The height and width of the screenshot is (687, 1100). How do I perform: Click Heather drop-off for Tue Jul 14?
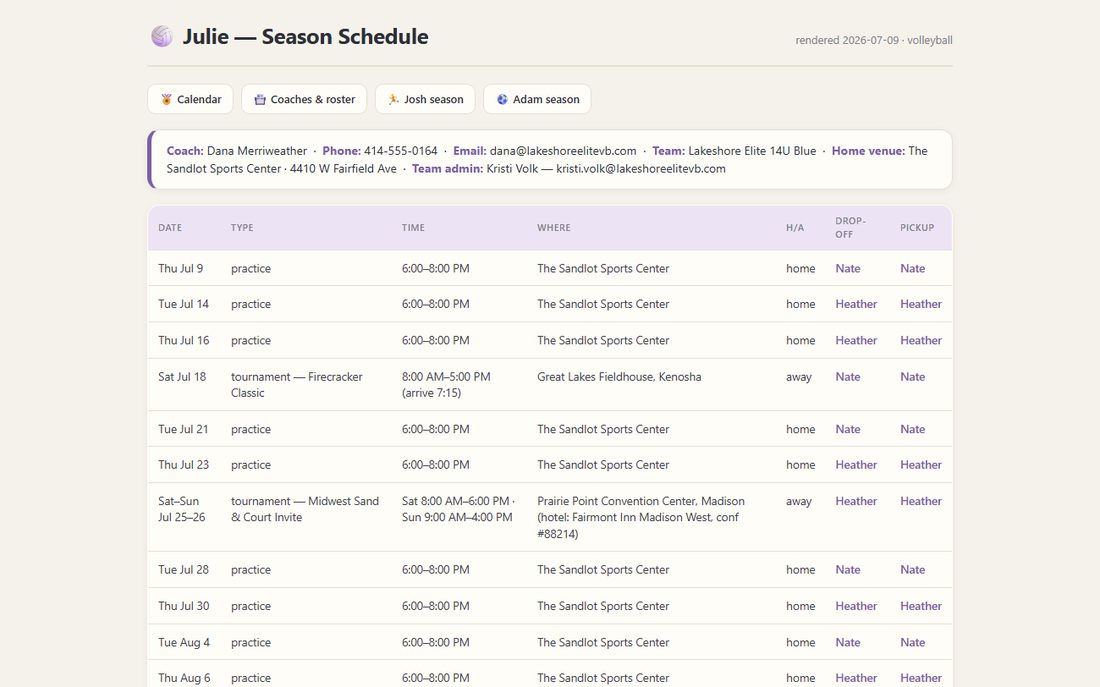856,304
